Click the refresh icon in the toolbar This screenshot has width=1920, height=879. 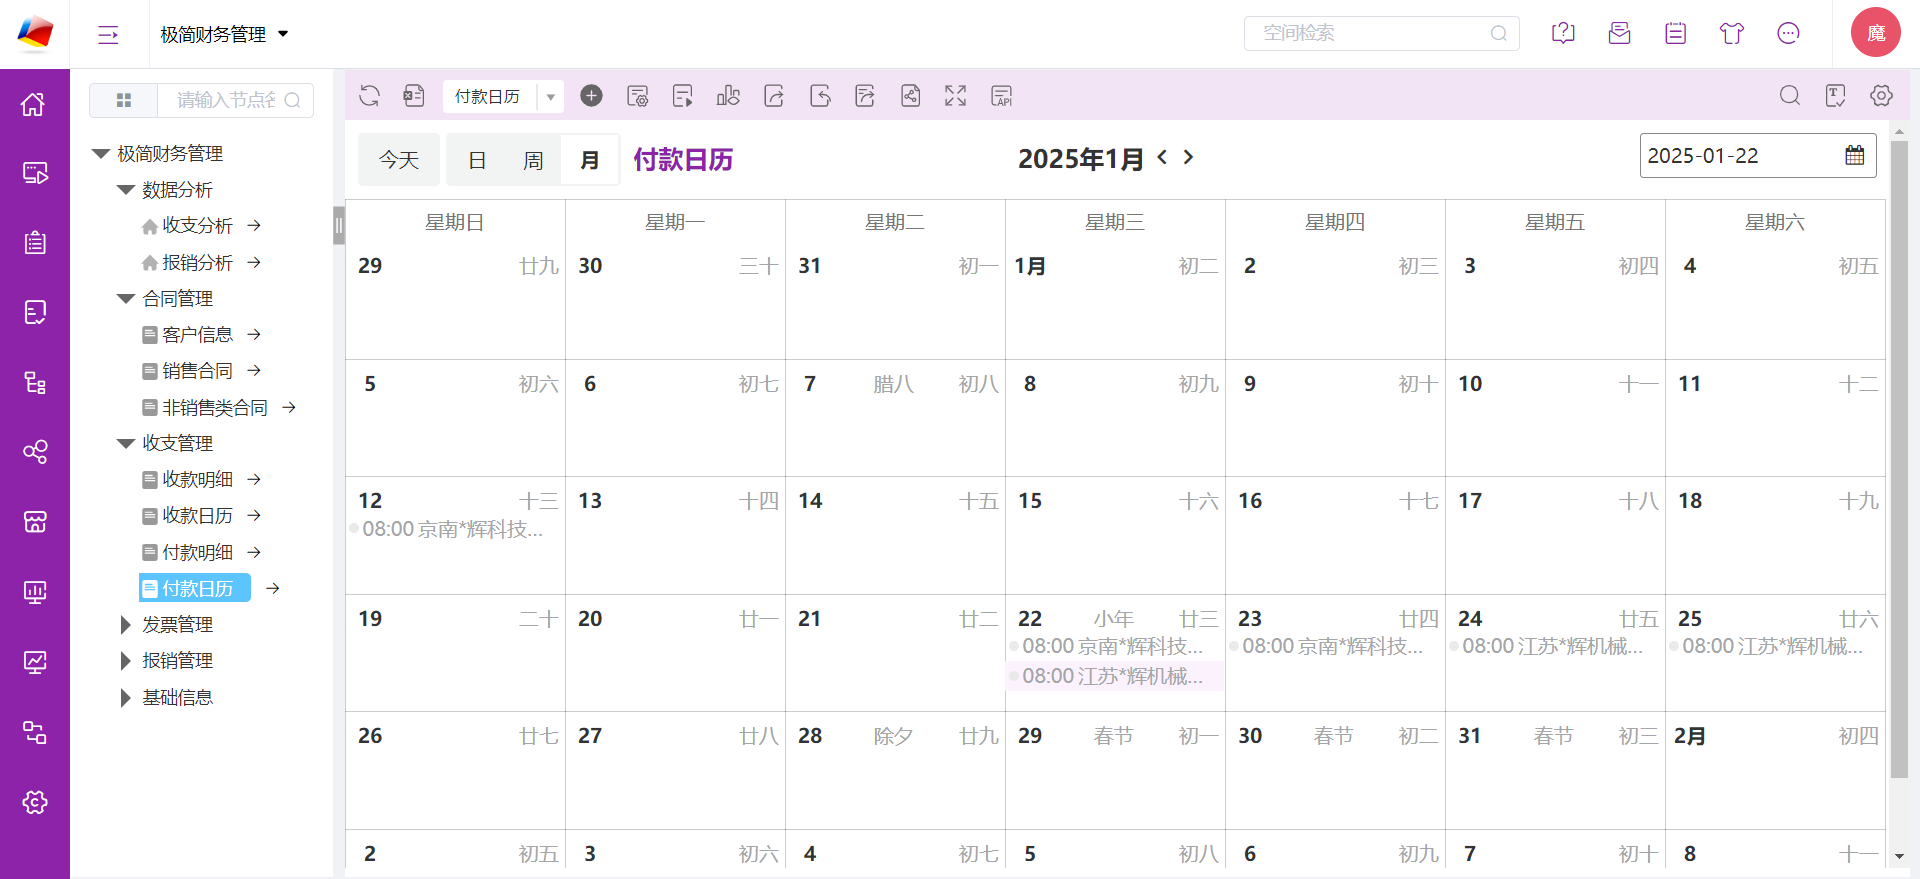click(370, 96)
